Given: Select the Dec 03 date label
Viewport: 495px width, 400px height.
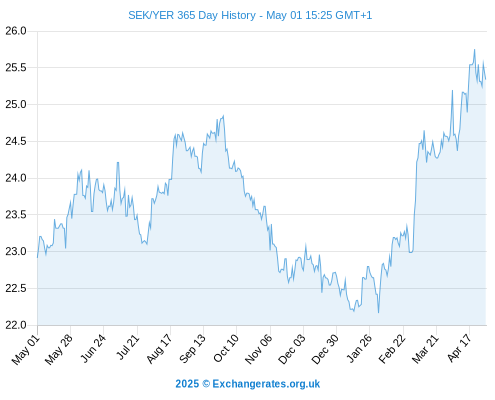Looking at the screenshot, I should [291, 350].
